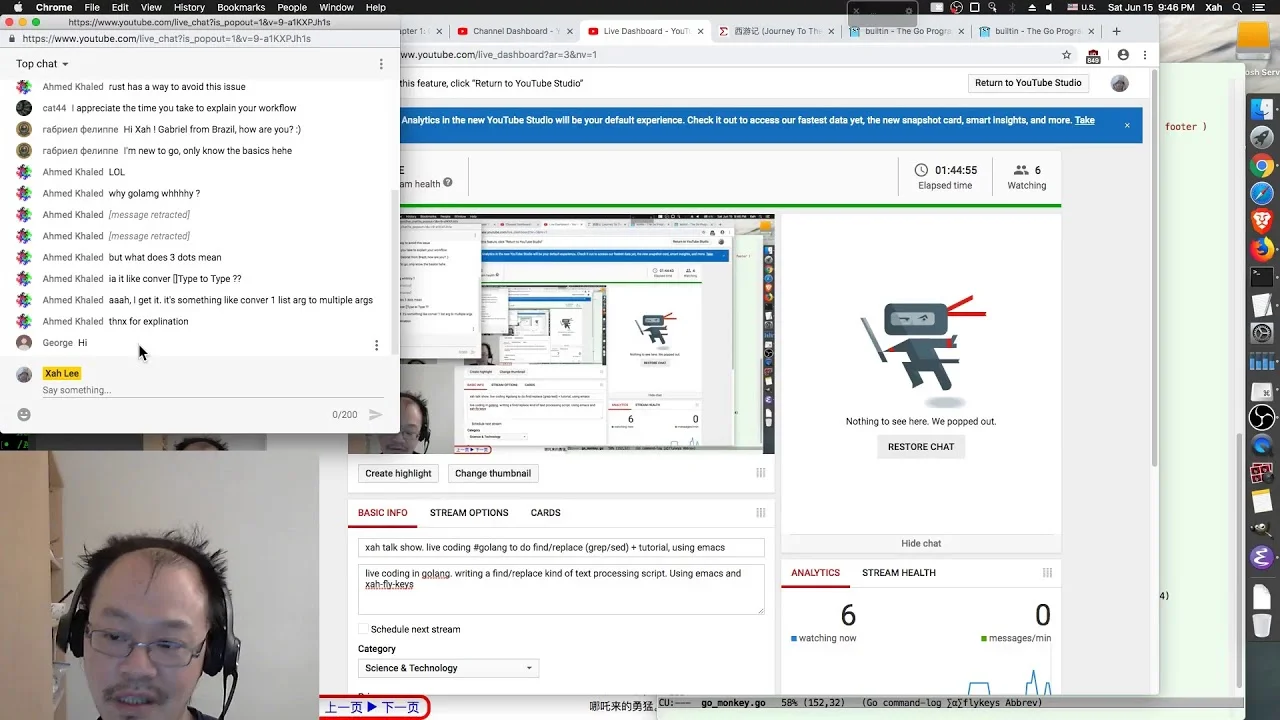This screenshot has height=720, width=1280.
Task: Click the Restore Chat button
Action: click(921, 447)
